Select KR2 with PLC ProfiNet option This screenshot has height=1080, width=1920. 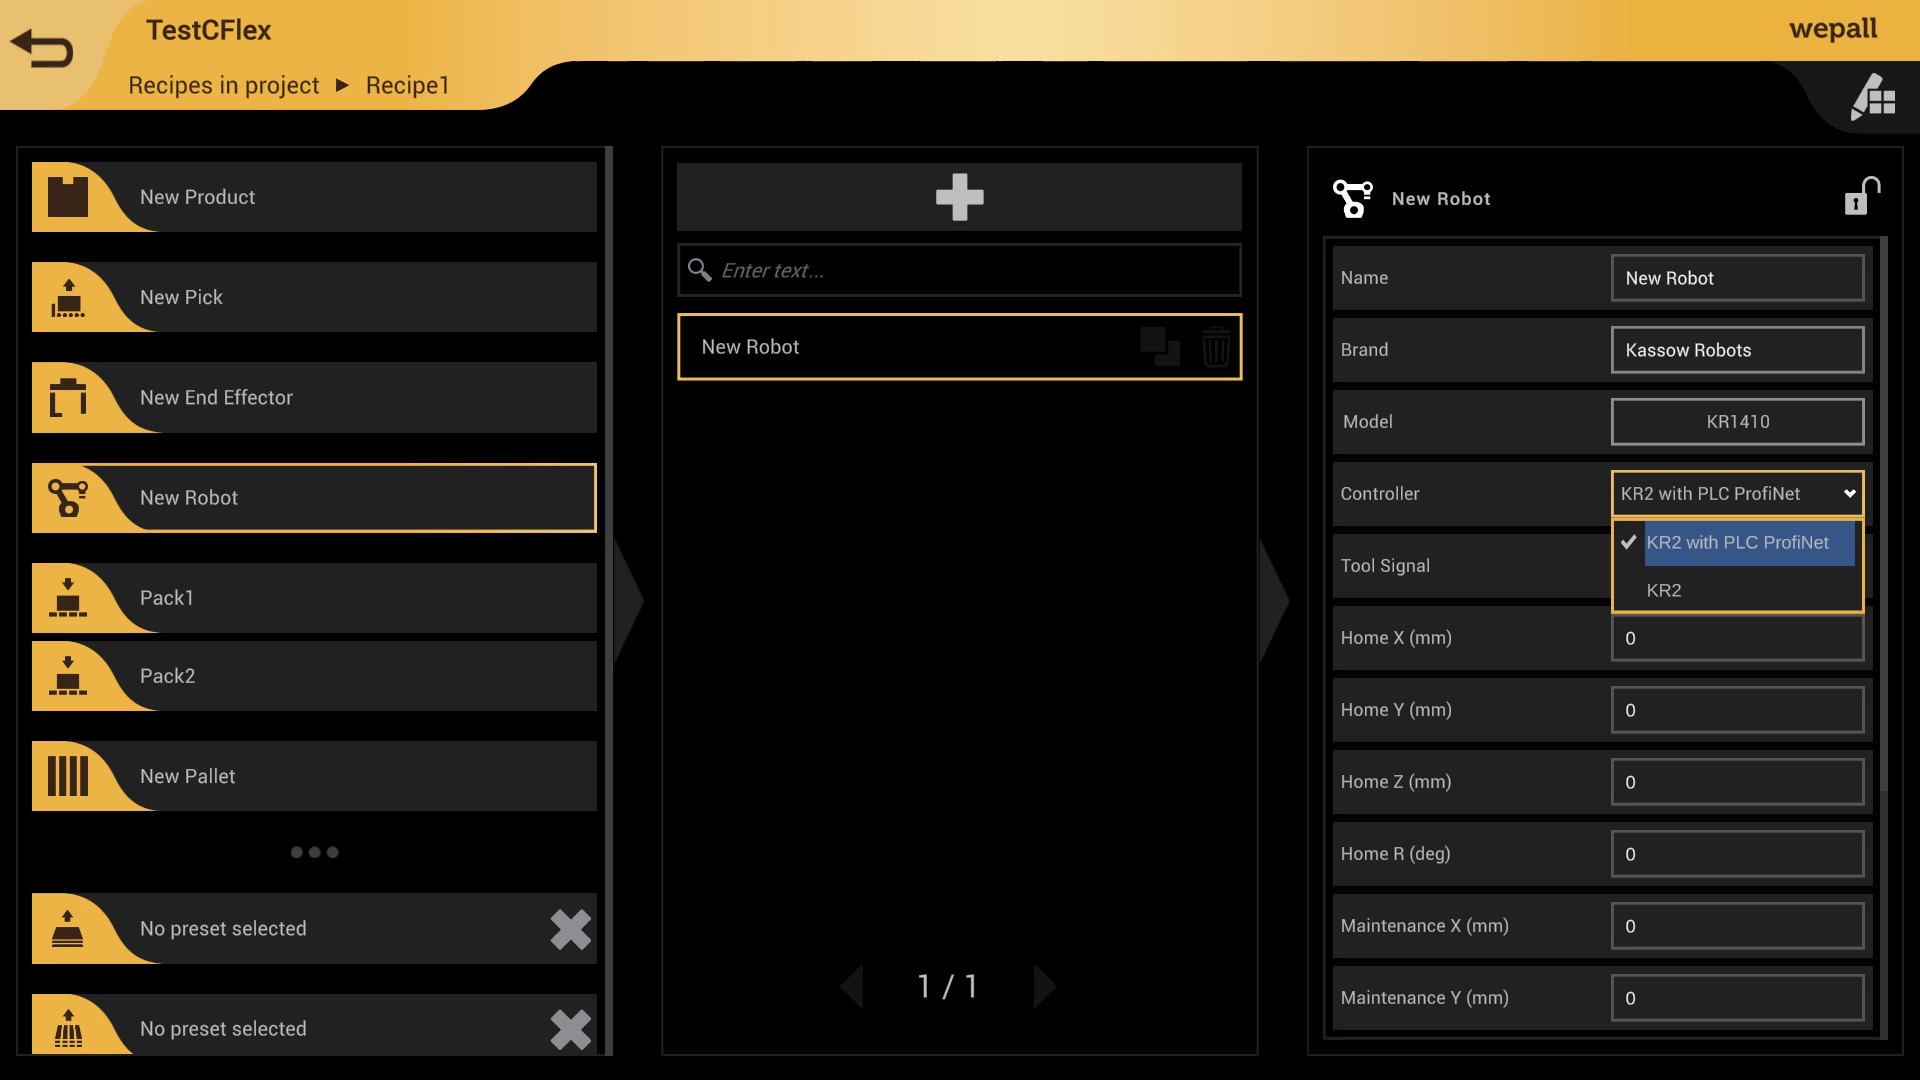click(1737, 543)
